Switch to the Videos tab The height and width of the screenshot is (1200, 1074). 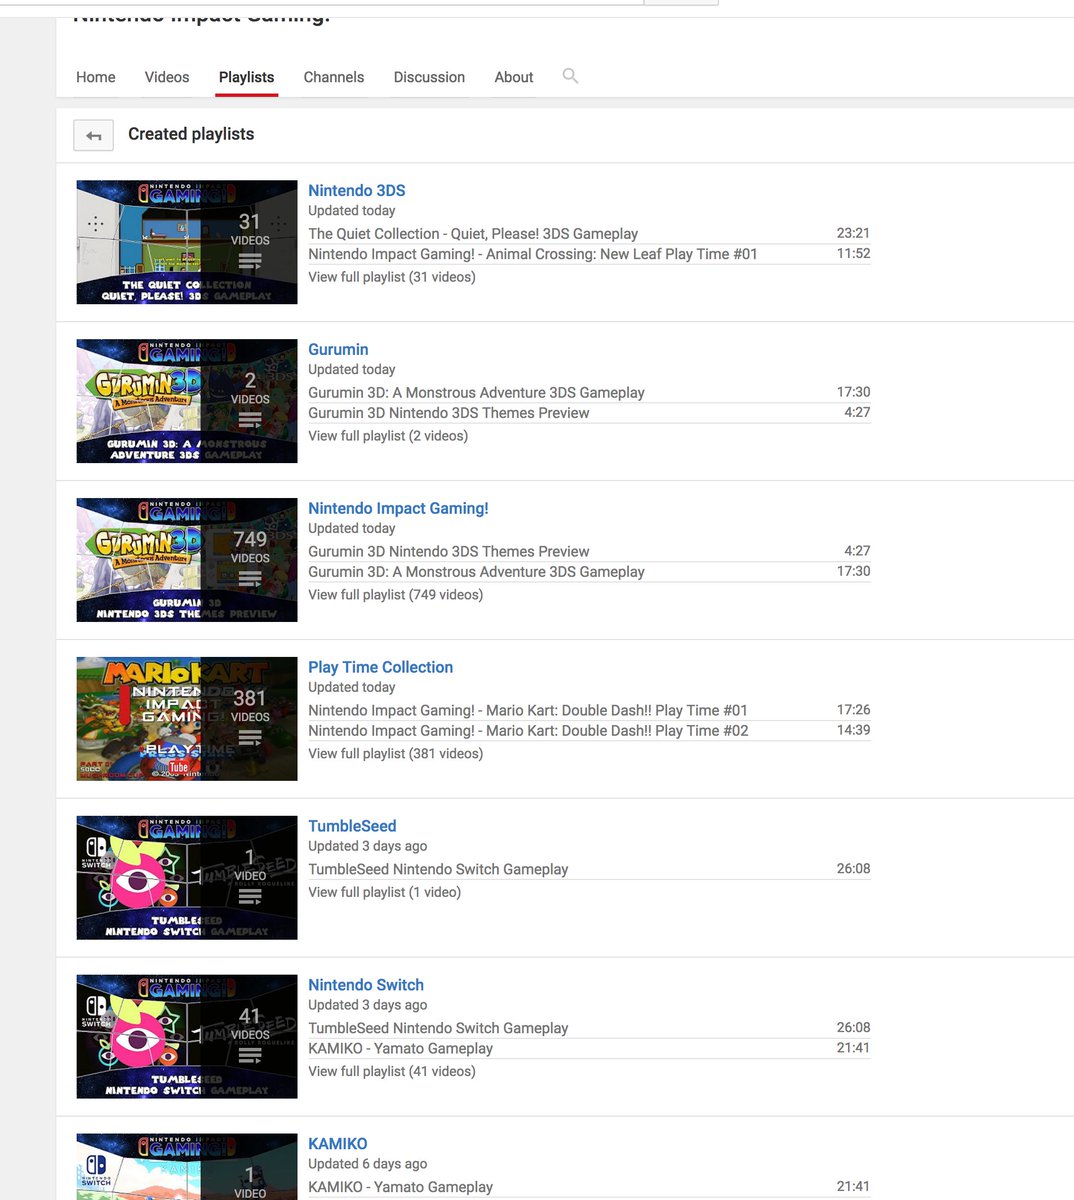tap(167, 77)
